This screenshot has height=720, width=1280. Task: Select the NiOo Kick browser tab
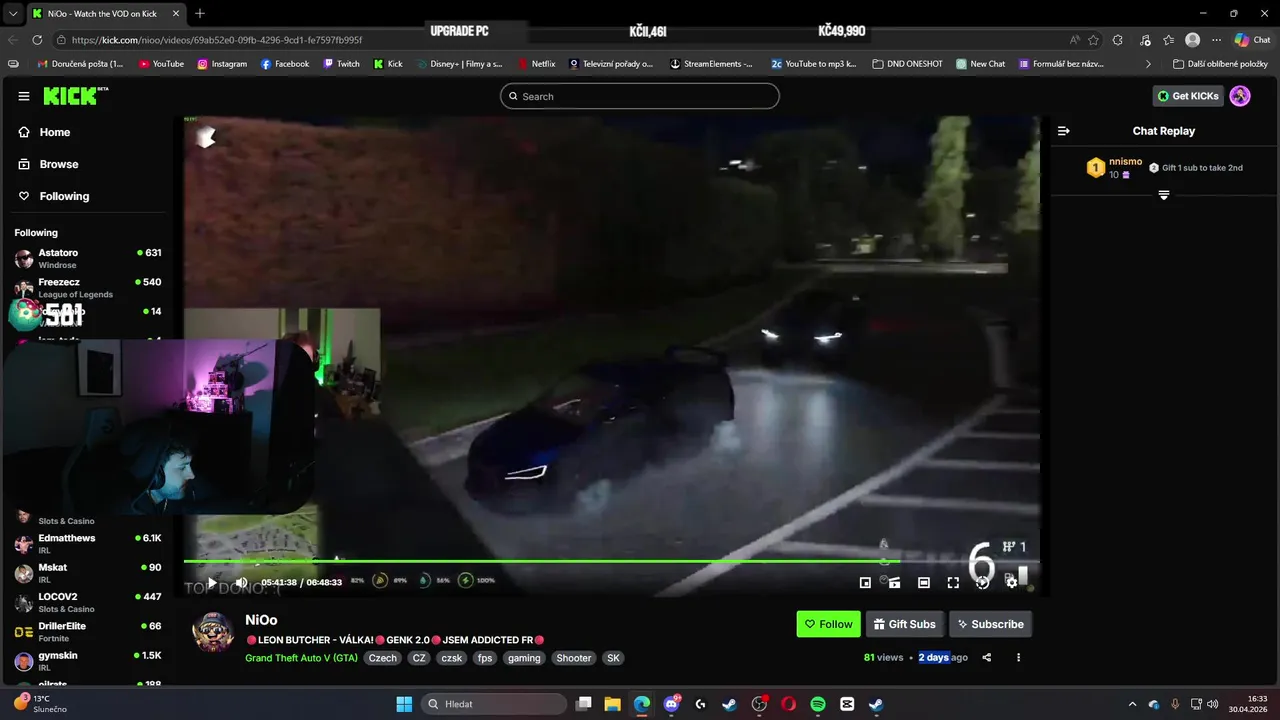[x=105, y=14]
